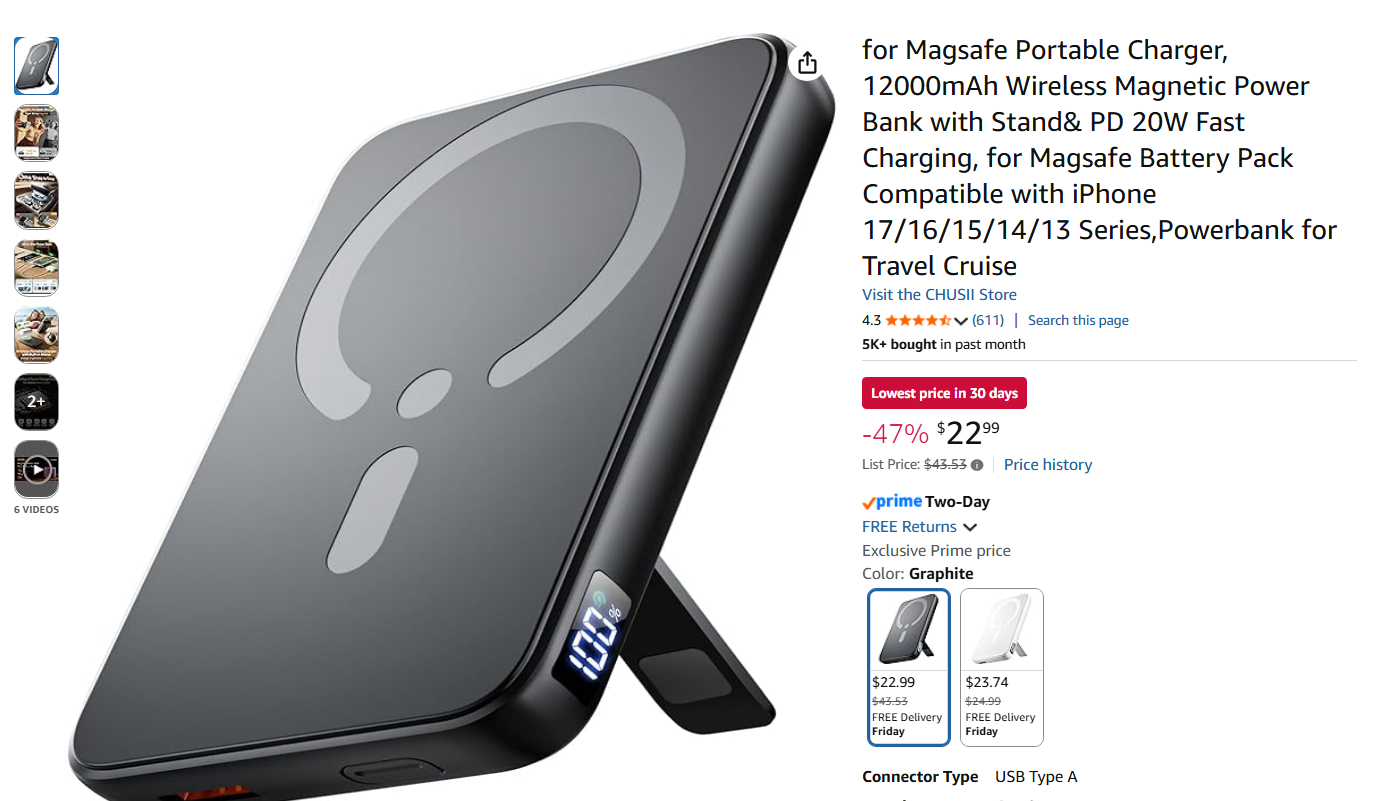This screenshot has height=801, width=1374.
Task: Select the first product image thumbnail
Action: pyautogui.click(x=36, y=66)
